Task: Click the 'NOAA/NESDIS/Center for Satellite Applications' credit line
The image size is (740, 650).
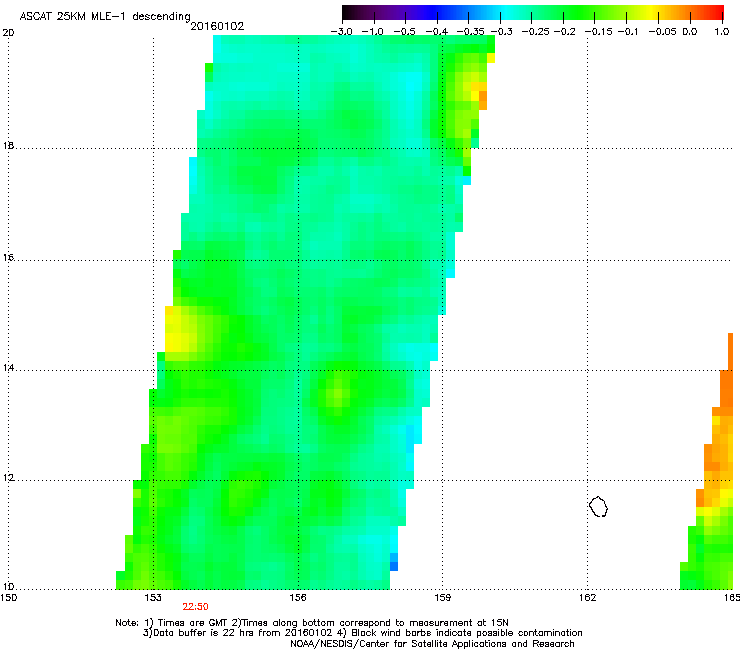Action: coord(432,644)
